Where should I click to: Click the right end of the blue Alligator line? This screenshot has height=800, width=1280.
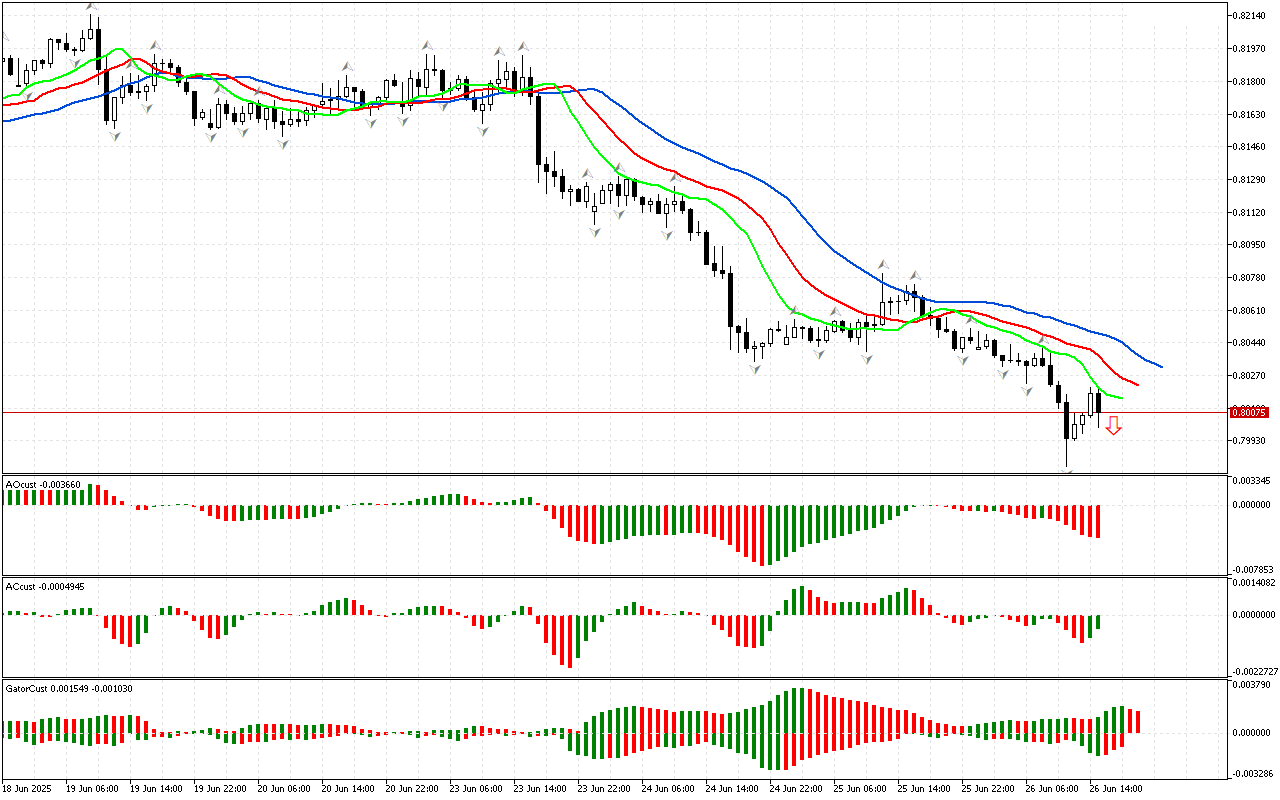pos(1160,367)
